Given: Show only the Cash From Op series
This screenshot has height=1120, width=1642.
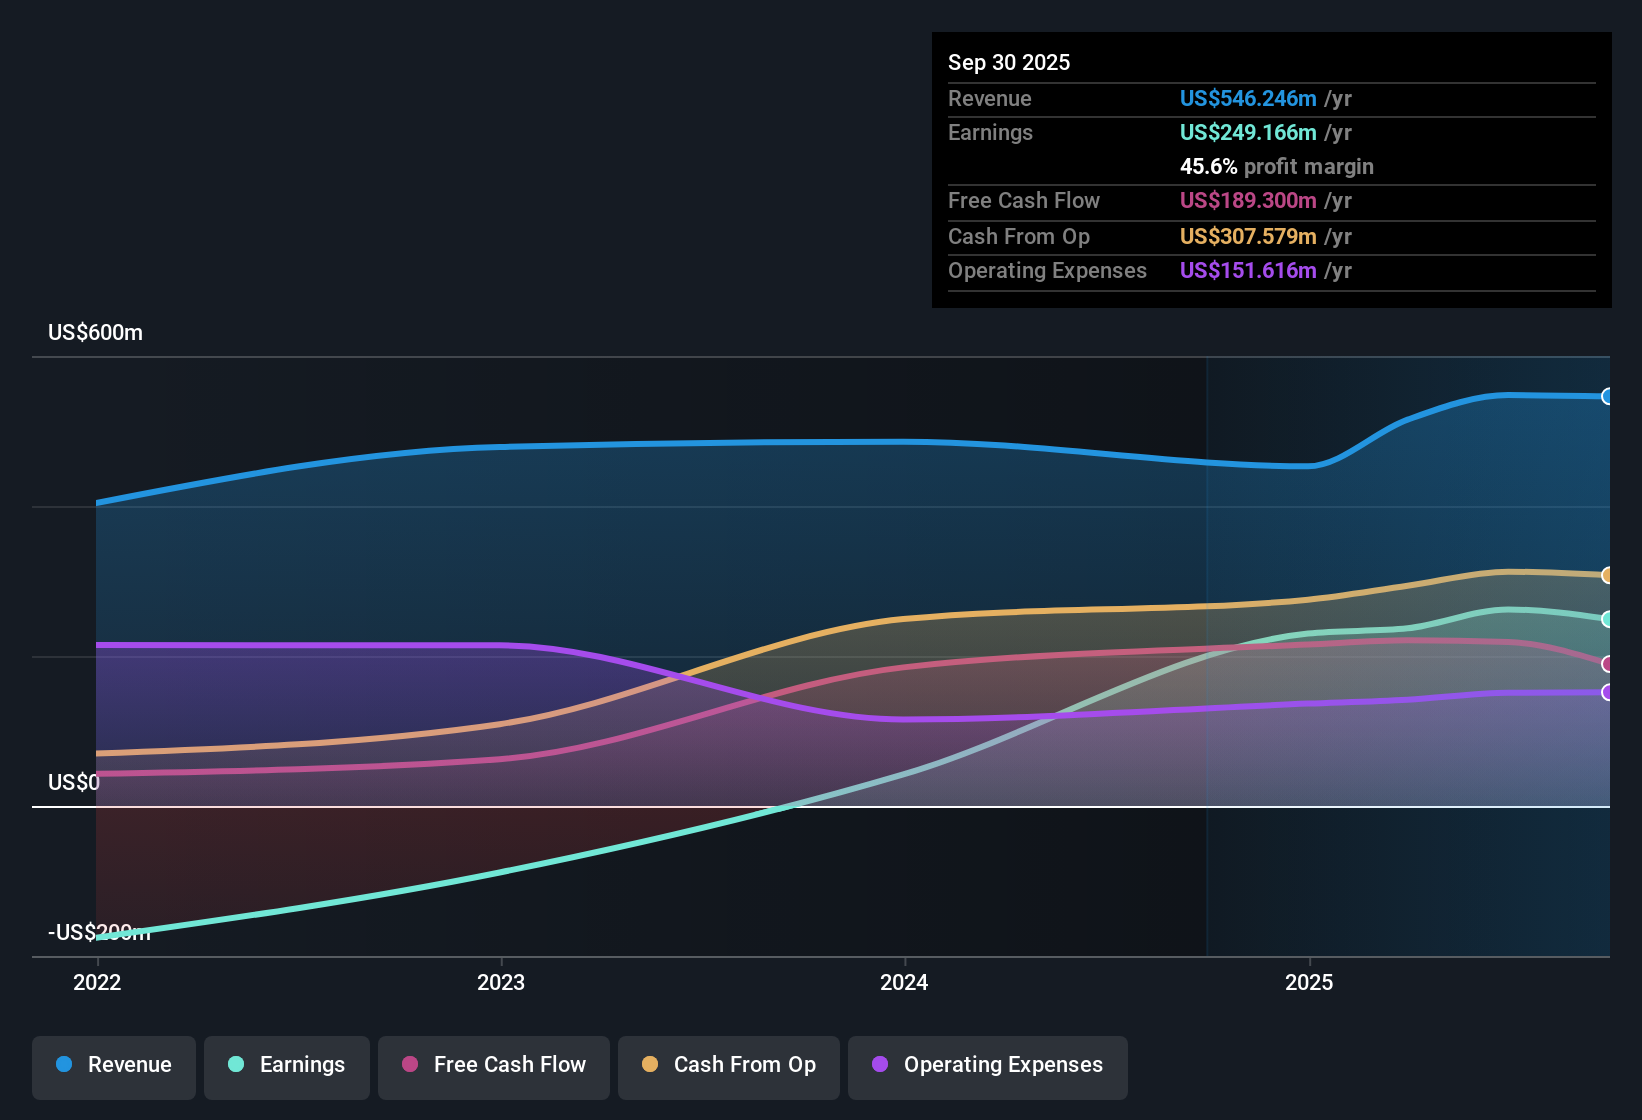Looking at the screenshot, I should (728, 1065).
